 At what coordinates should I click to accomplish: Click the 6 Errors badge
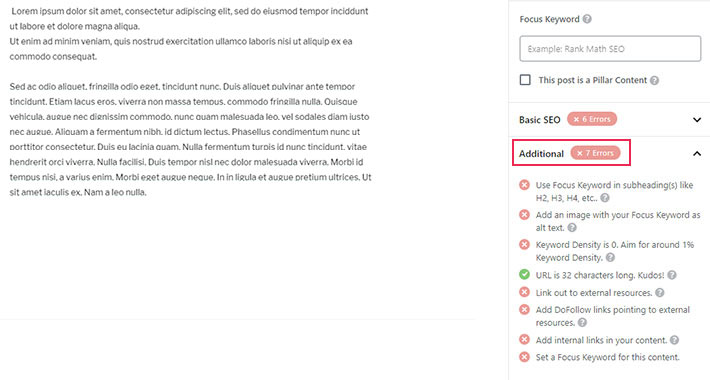click(592, 119)
